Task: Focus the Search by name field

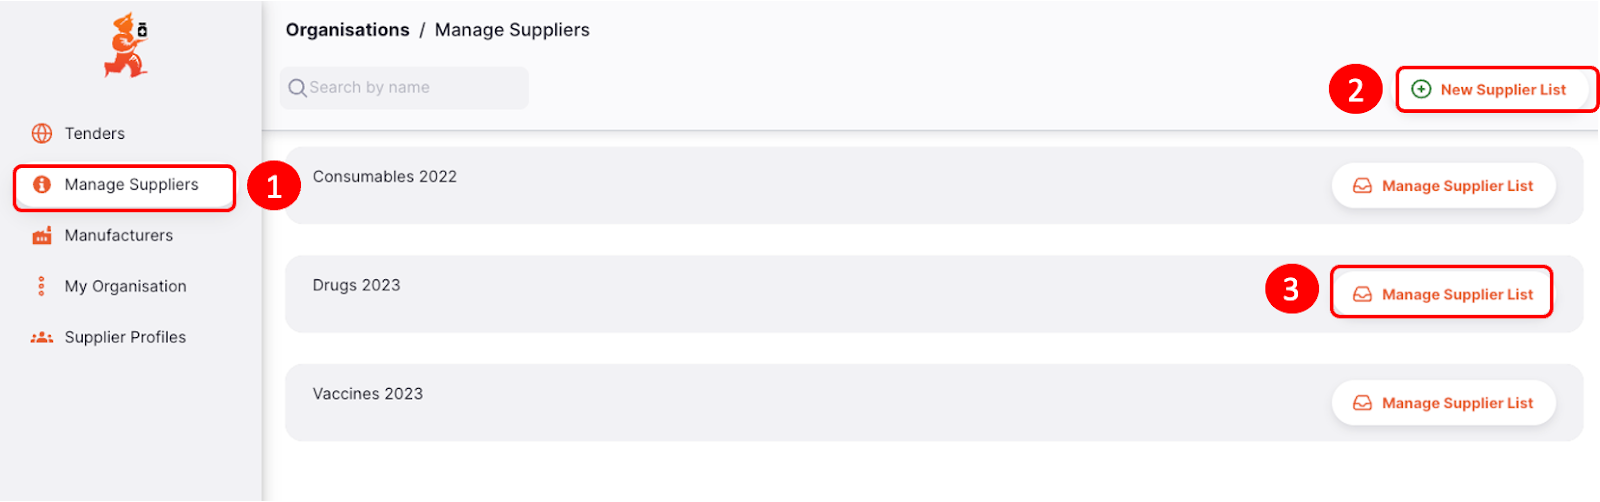Action: click(404, 88)
